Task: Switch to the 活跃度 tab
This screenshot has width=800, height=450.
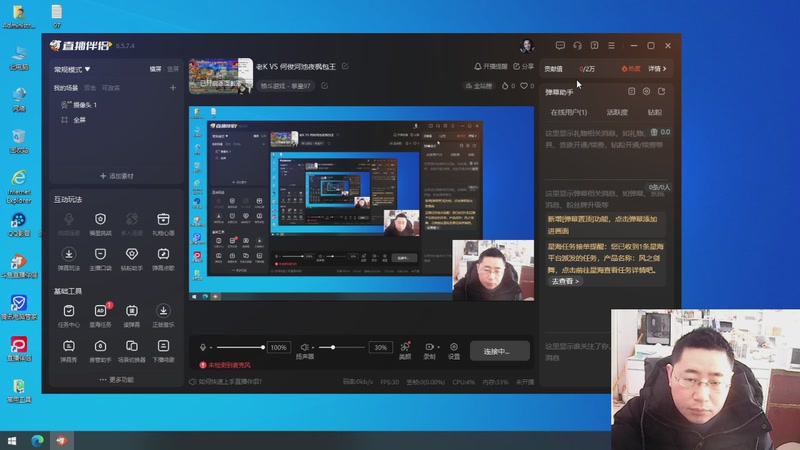Action: pyautogui.click(x=617, y=112)
